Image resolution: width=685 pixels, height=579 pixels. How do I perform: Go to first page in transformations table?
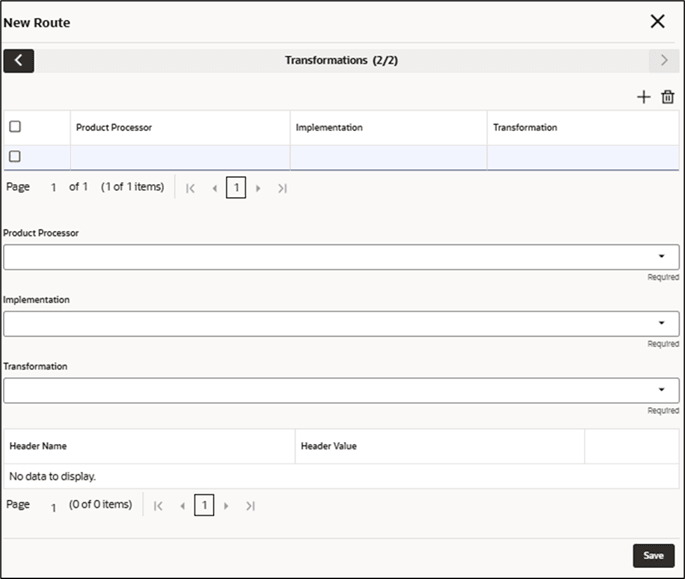click(x=191, y=188)
